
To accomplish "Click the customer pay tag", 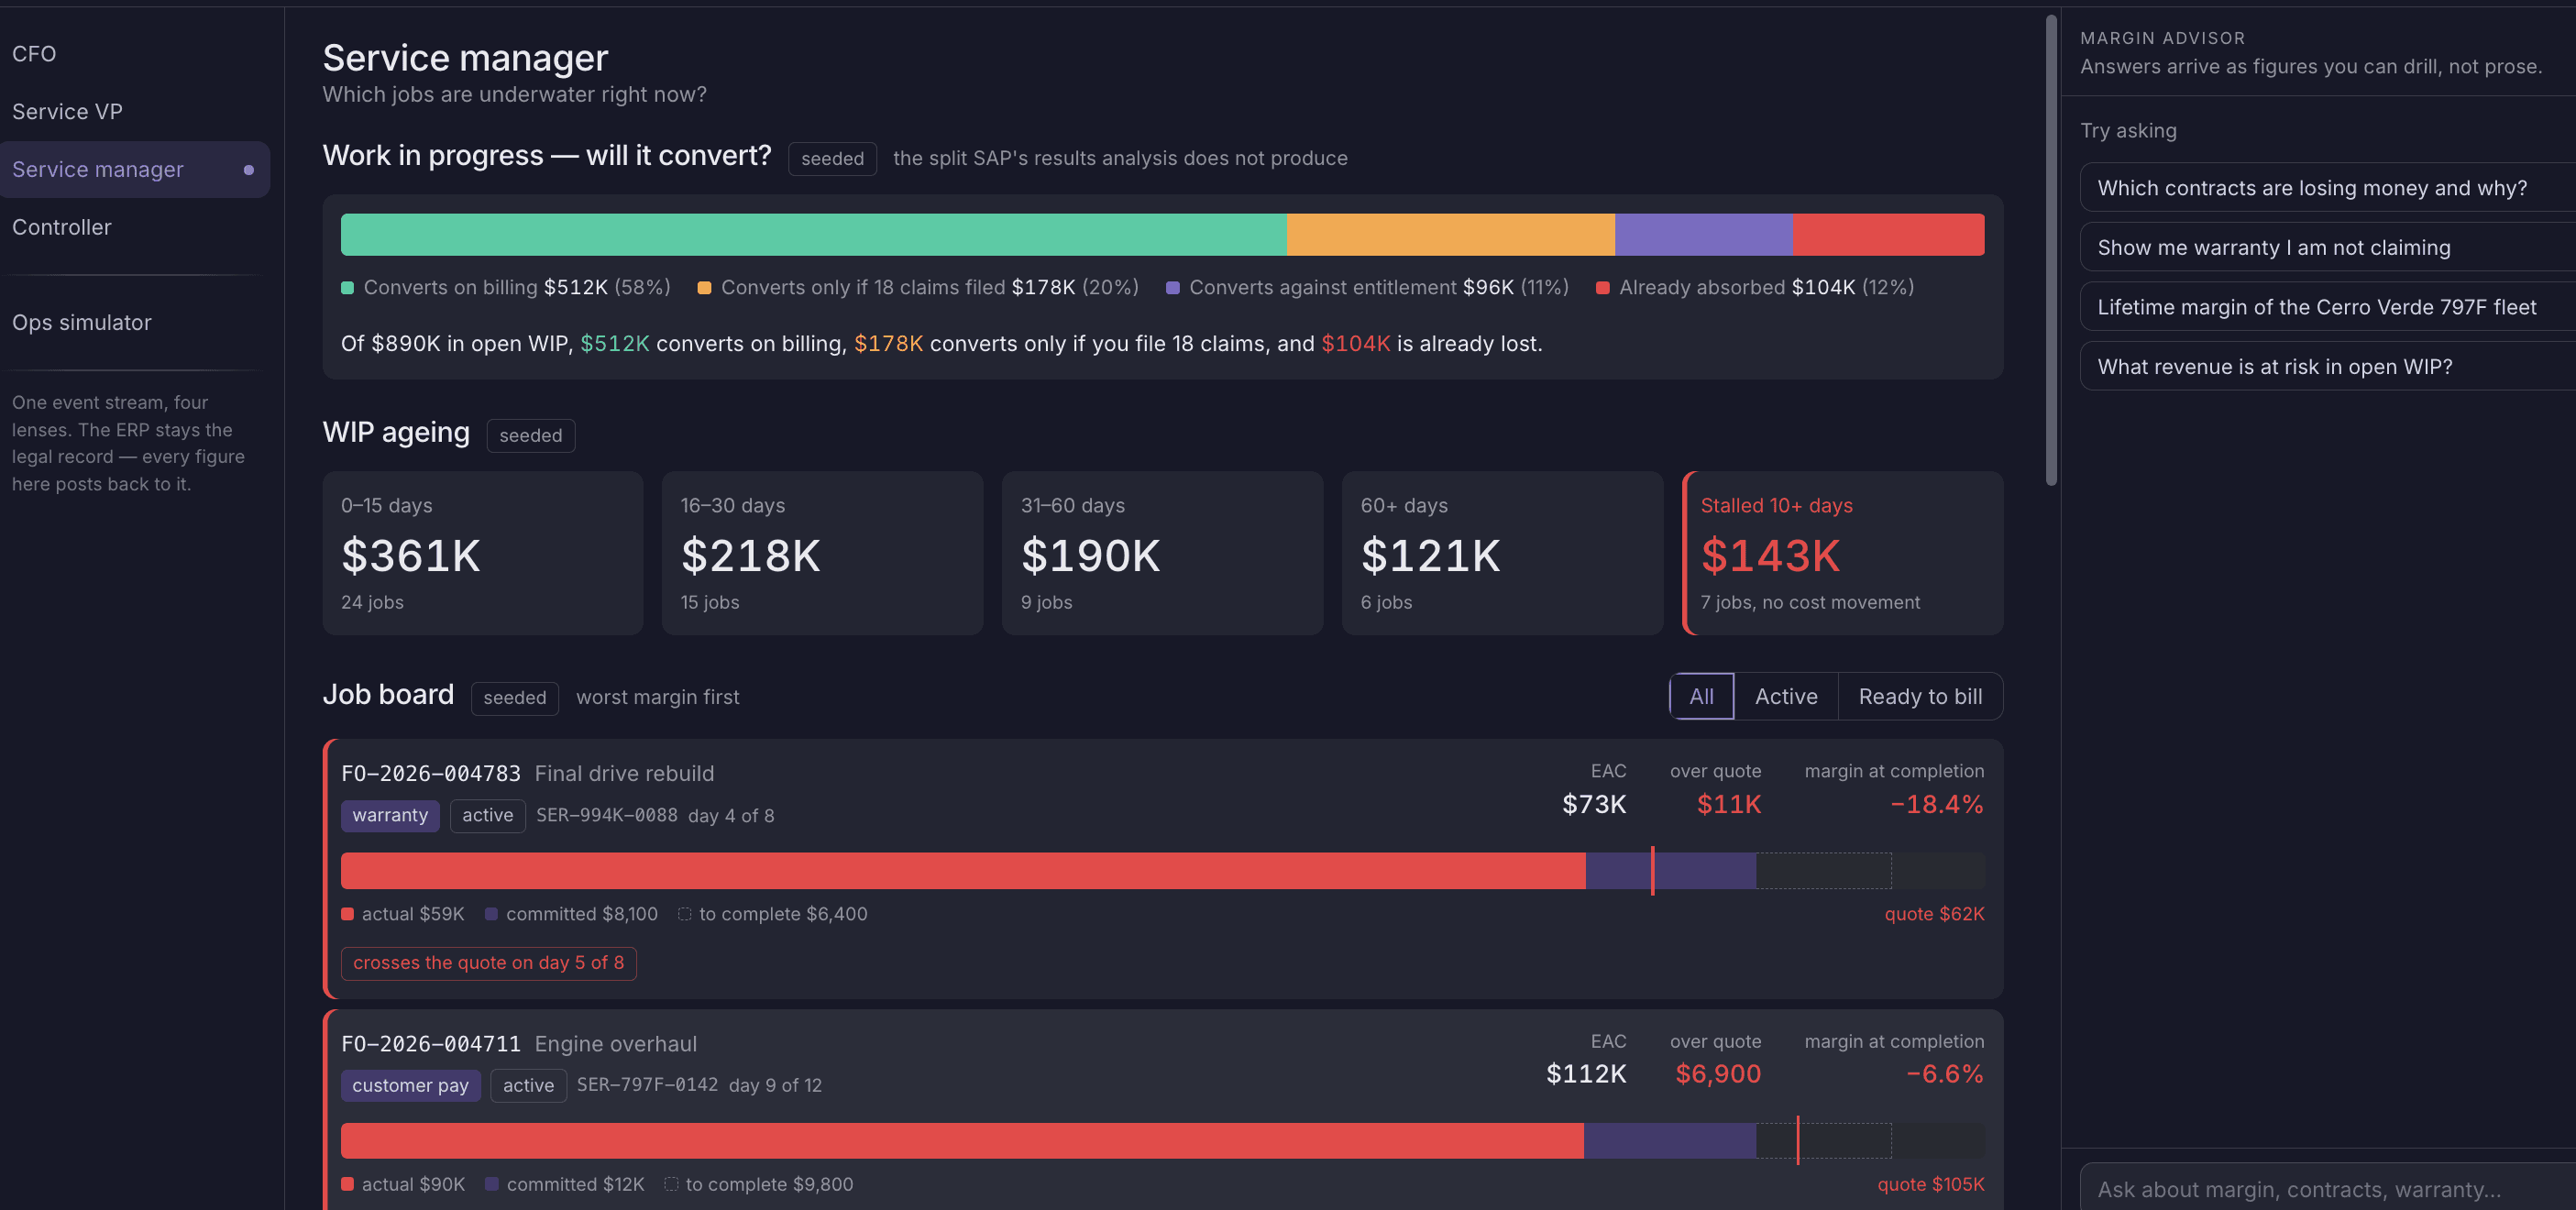I will click(410, 1085).
